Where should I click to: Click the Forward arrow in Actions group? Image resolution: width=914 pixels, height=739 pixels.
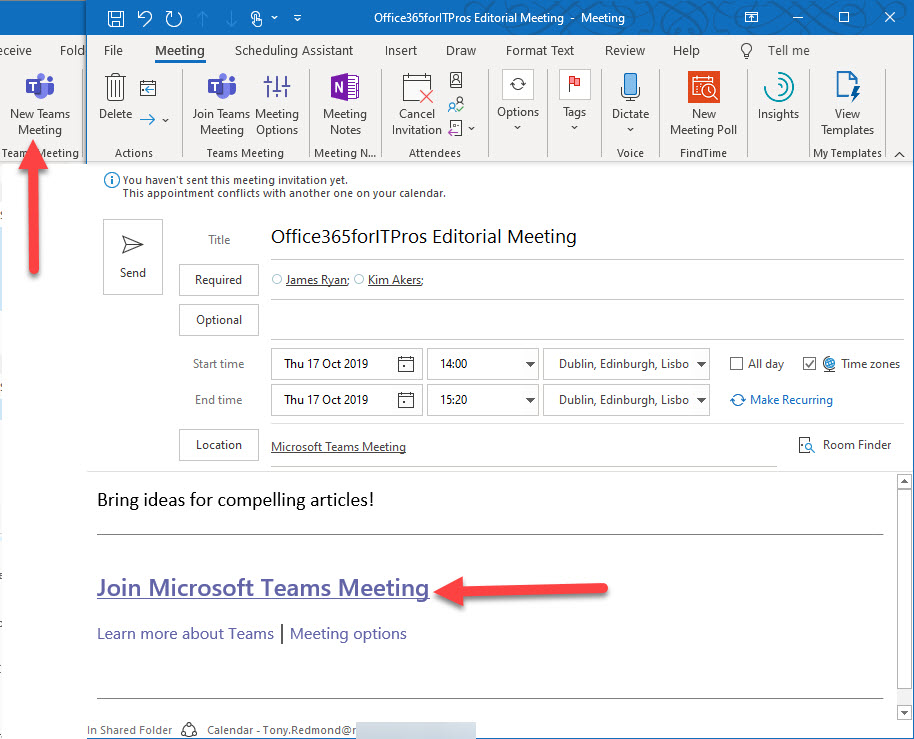tap(147, 119)
